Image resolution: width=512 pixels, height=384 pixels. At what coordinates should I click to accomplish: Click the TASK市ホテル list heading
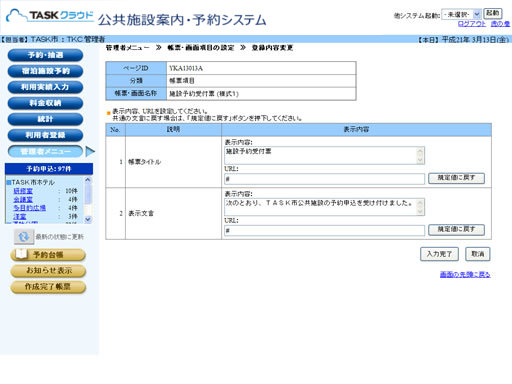33,182
